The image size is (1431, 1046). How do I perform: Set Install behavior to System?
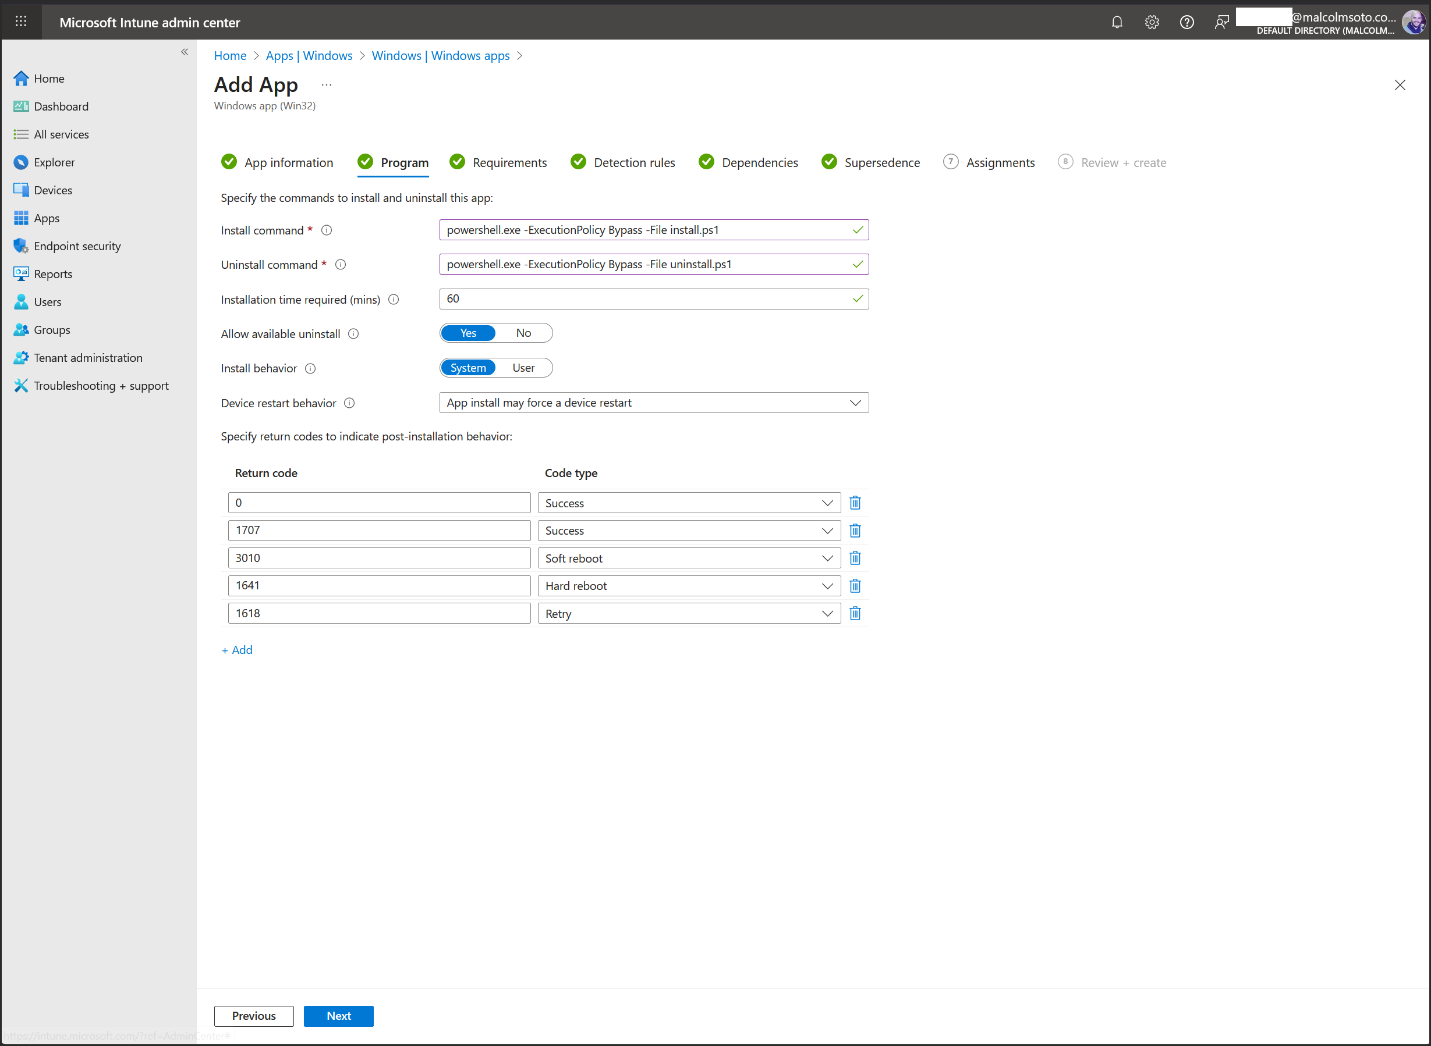(x=468, y=368)
